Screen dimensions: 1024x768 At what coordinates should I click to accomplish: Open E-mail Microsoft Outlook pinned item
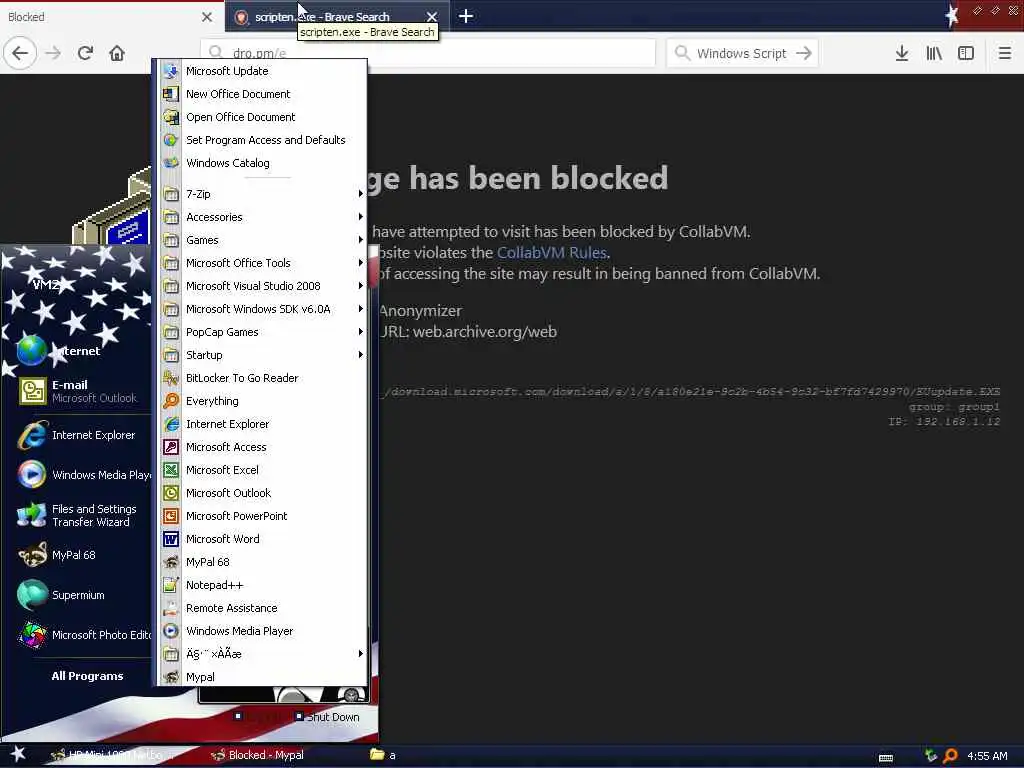click(77, 391)
